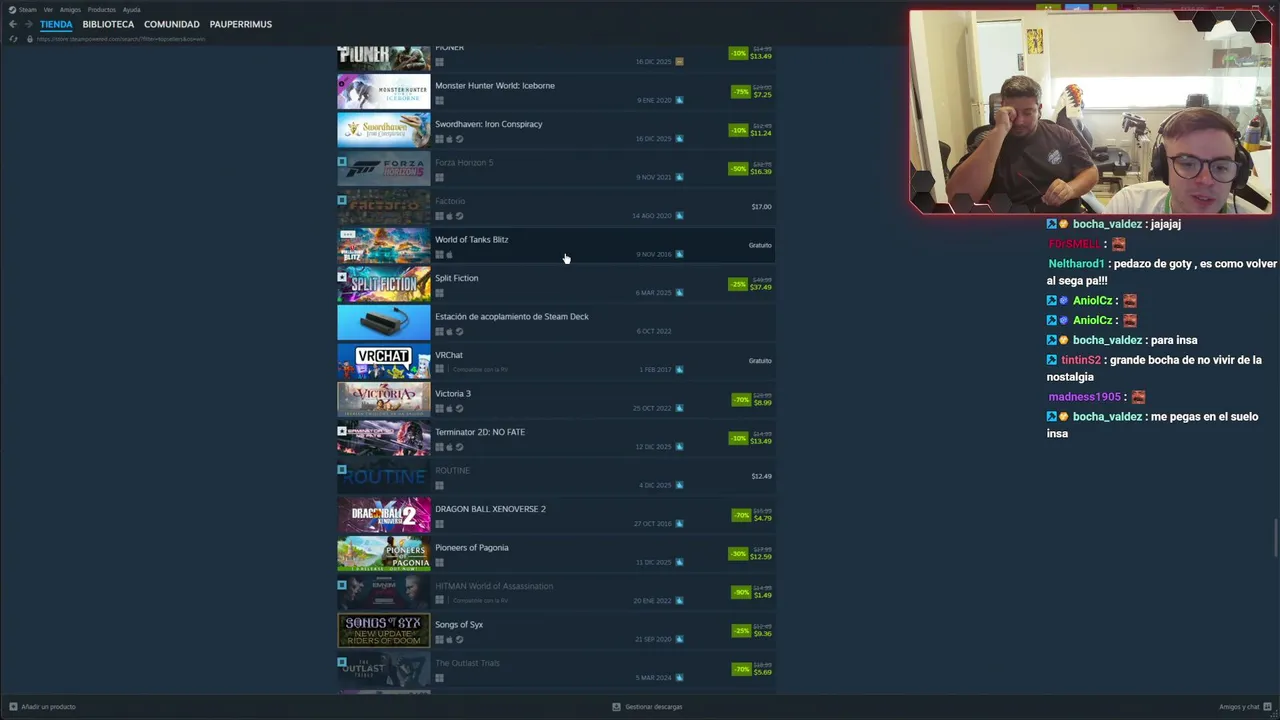The height and width of the screenshot is (720, 1280).
Task: Click the review icon on World of Tanks Blitz
Action: coord(680,254)
